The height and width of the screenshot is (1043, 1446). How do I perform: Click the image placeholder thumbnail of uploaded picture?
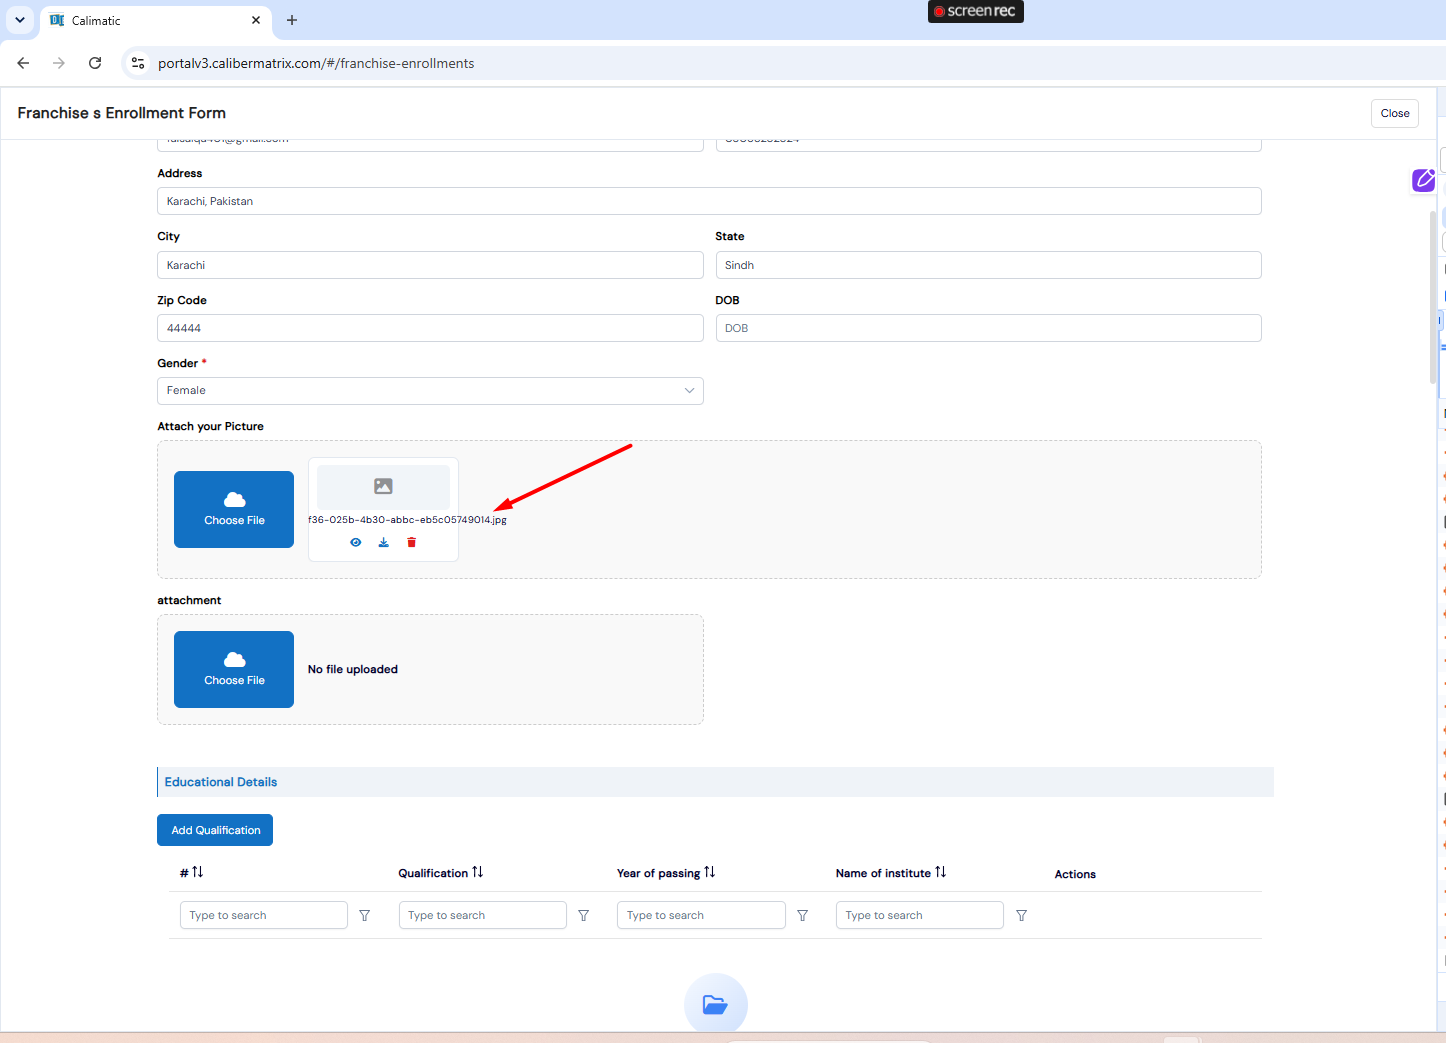click(x=383, y=487)
